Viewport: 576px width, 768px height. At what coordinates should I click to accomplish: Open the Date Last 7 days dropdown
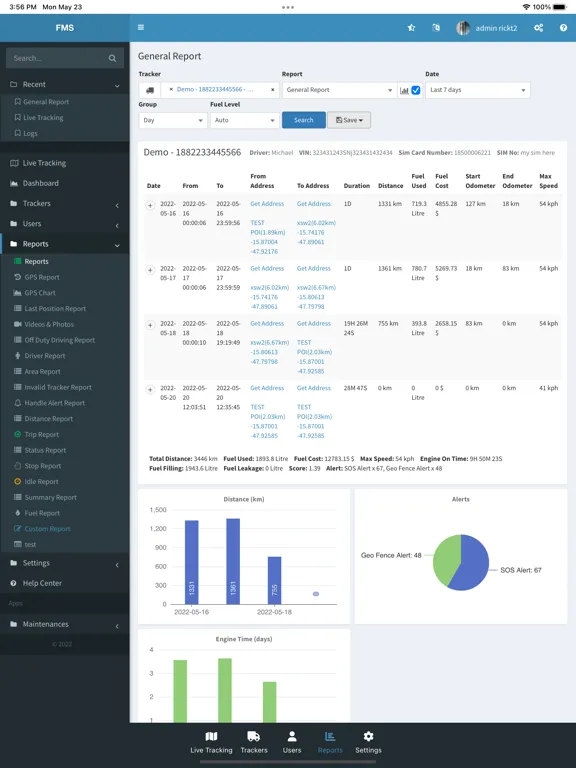tap(478, 90)
